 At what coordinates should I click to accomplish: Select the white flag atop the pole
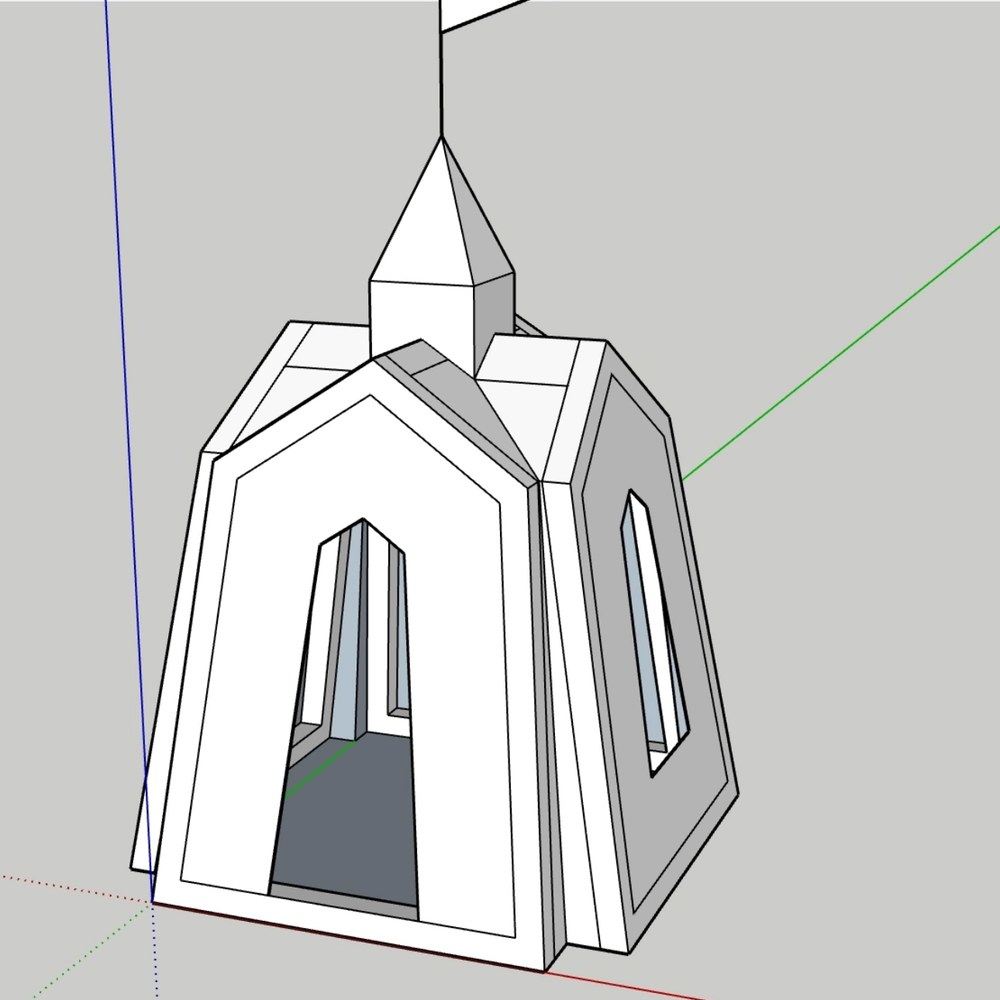pyautogui.click(x=478, y=13)
